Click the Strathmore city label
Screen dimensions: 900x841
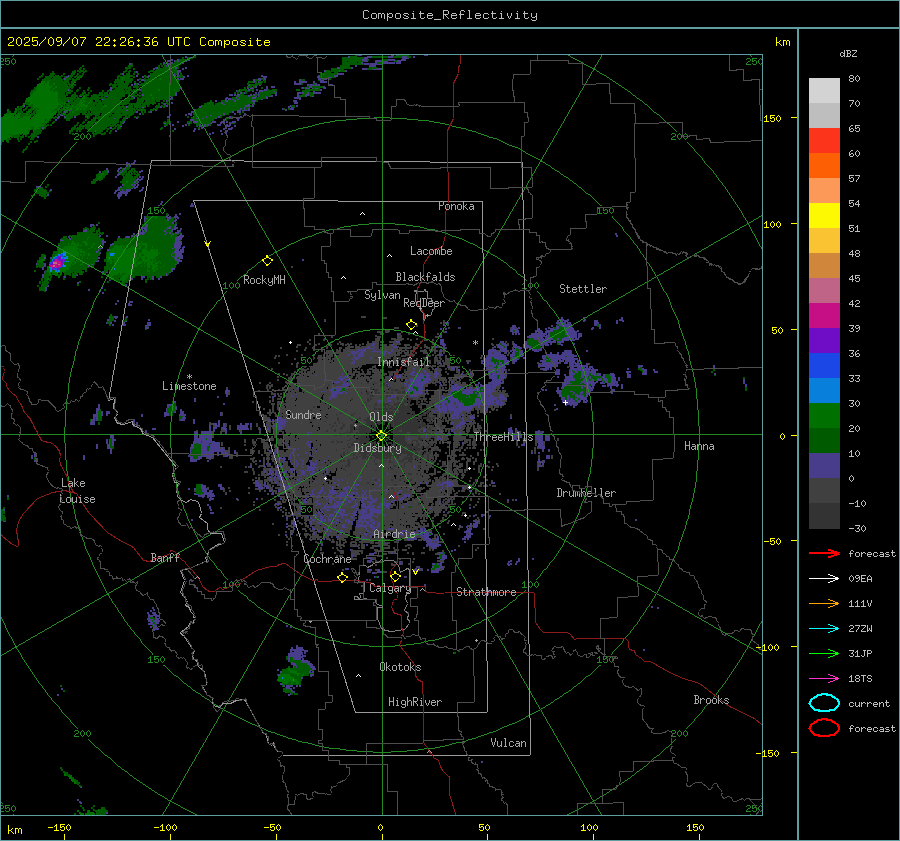click(x=486, y=592)
